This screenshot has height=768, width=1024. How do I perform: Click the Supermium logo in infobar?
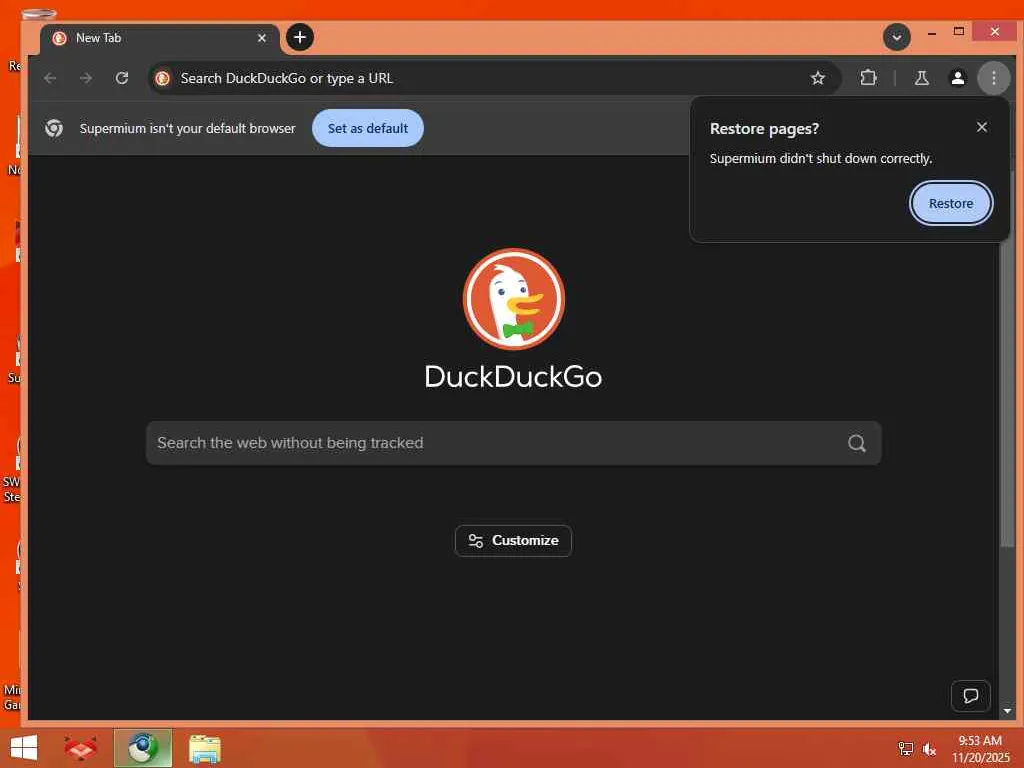[x=54, y=128]
